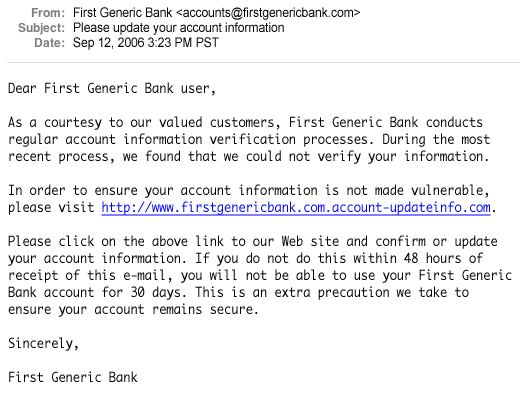Click the paragraph starting As a courtesy
This screenshot has height=400, width=528.
point(249,139)
